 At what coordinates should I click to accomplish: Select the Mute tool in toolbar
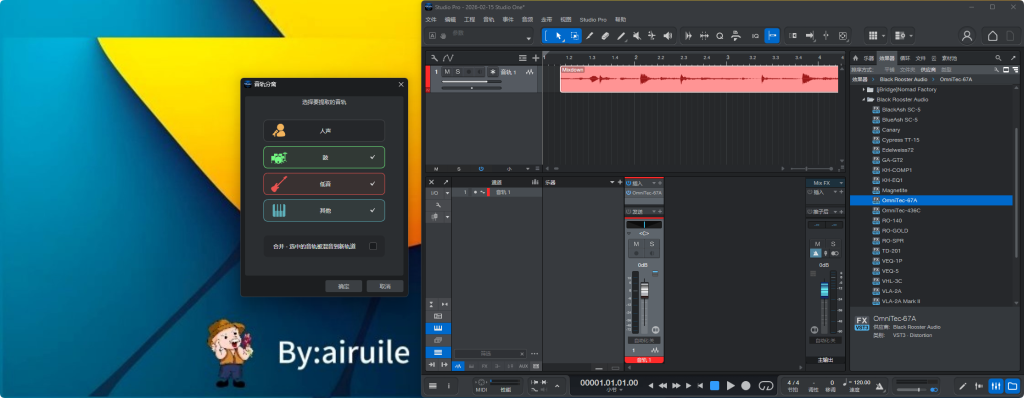[636, 36]
